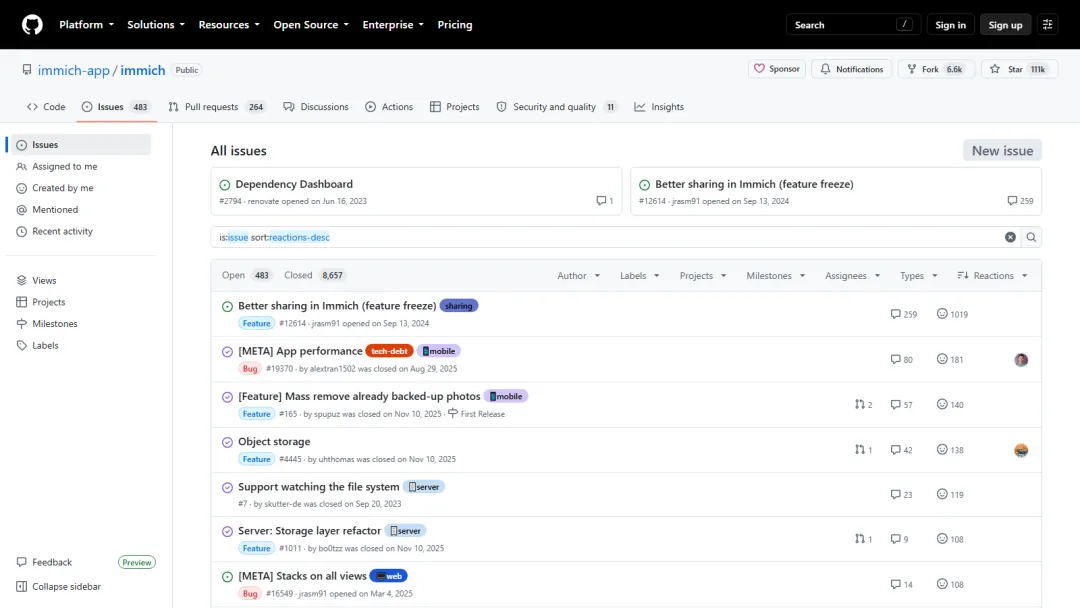1080x608 pixels.
Task: Expand the Types filter dropdown
Action: pyautogui.click(x=919, y=275)
